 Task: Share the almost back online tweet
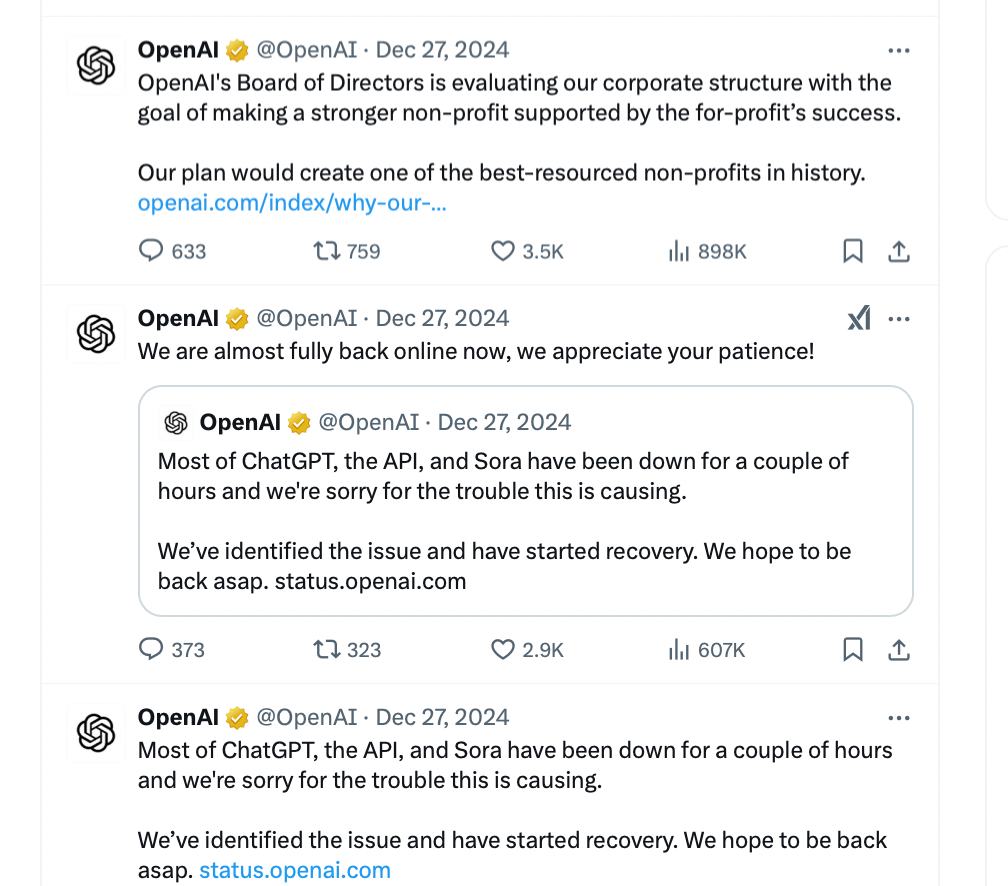[x=899, y=649]
